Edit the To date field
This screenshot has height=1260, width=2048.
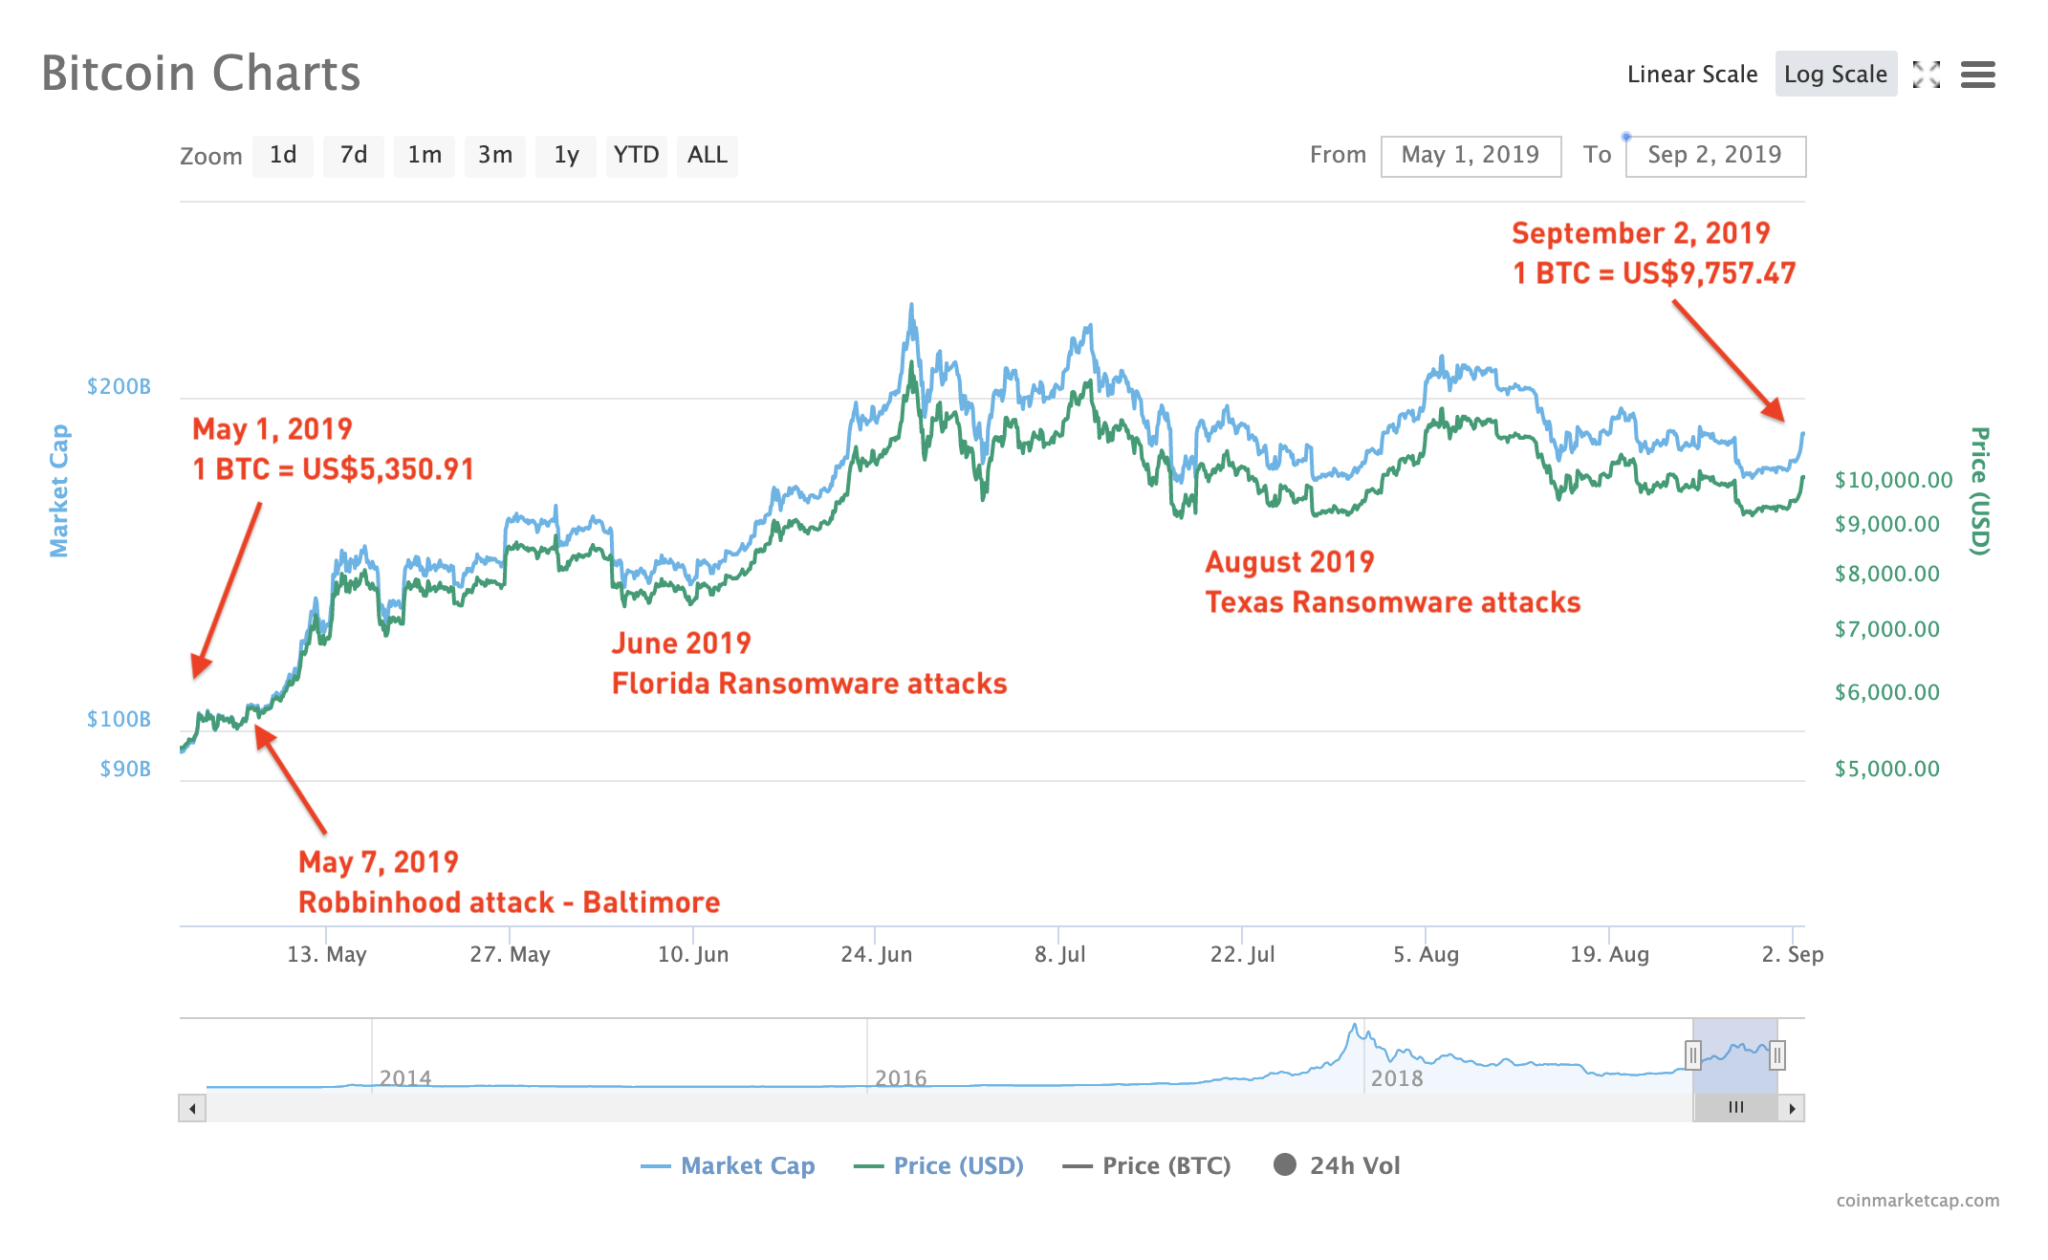tap(1715, 156)
